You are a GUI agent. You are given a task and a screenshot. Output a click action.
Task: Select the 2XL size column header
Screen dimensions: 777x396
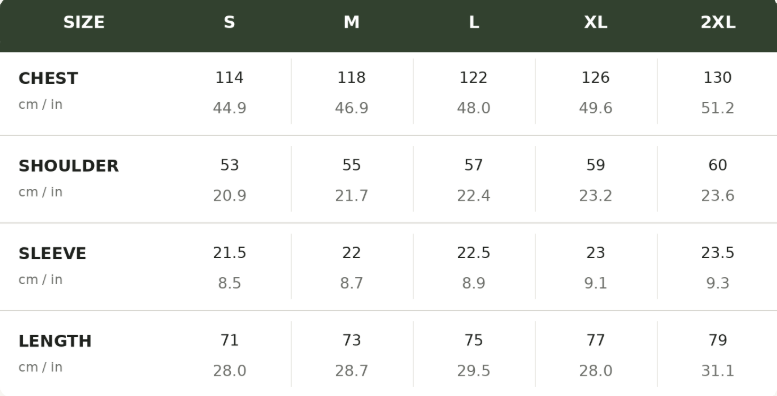(718, 22)
